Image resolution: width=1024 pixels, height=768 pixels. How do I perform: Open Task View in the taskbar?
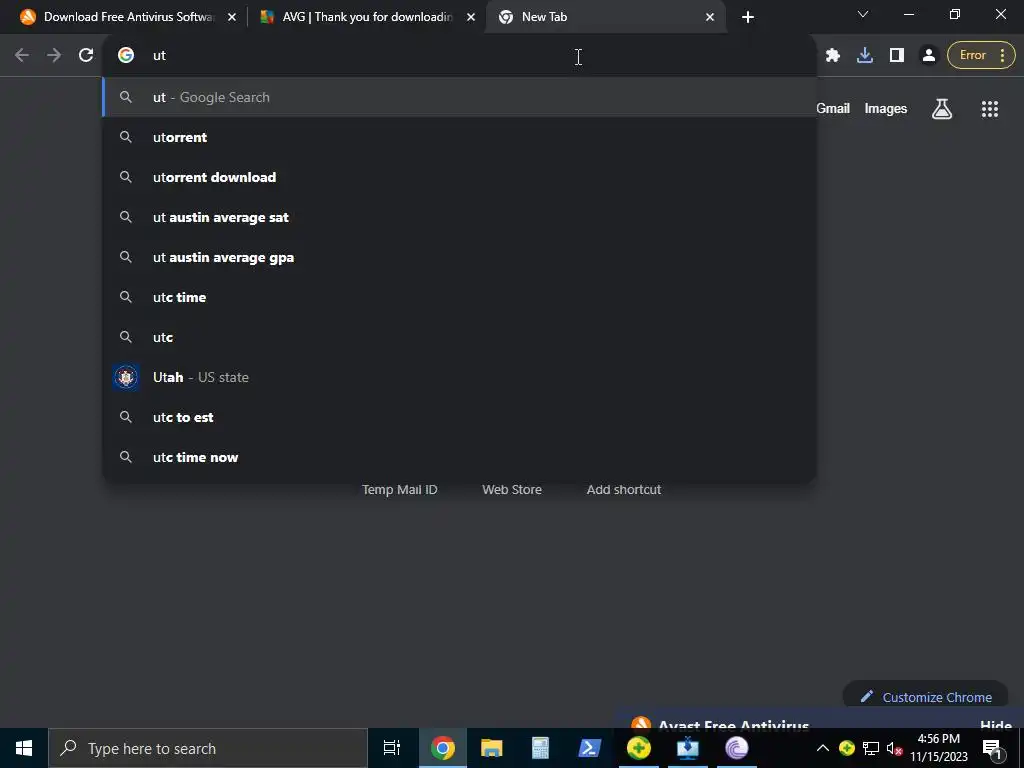point(392,748)
